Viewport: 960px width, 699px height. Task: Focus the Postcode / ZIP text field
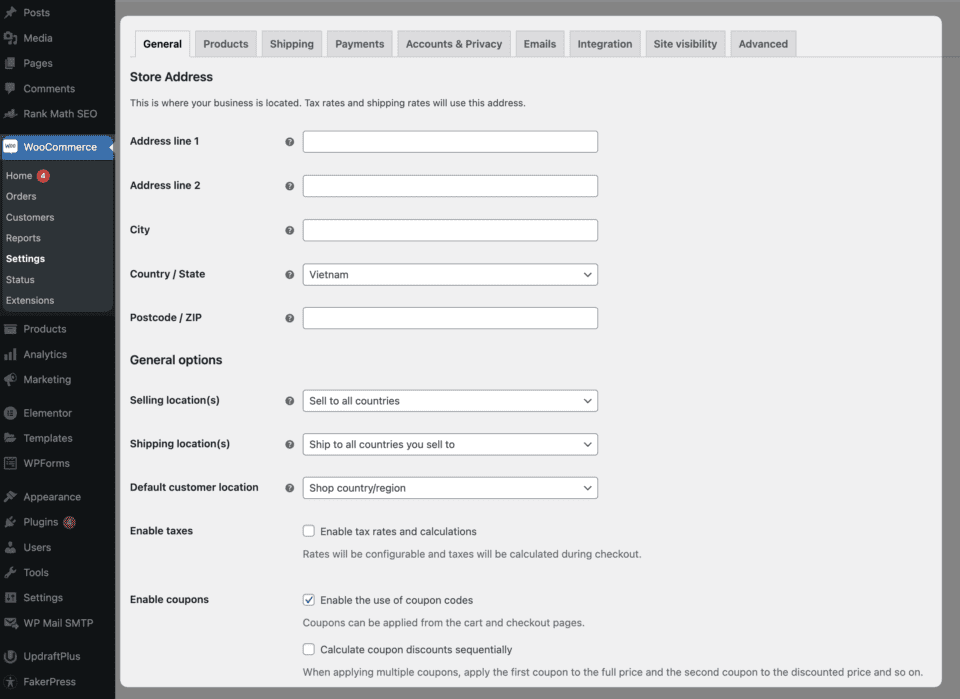click(x=450, y=318)
